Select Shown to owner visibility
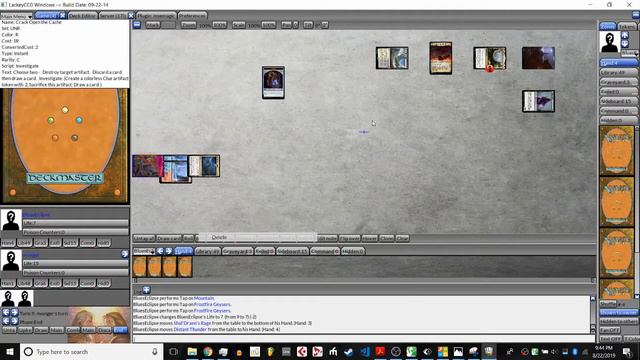Viewport: 640px width, 360px height. (x=618, y=312)
